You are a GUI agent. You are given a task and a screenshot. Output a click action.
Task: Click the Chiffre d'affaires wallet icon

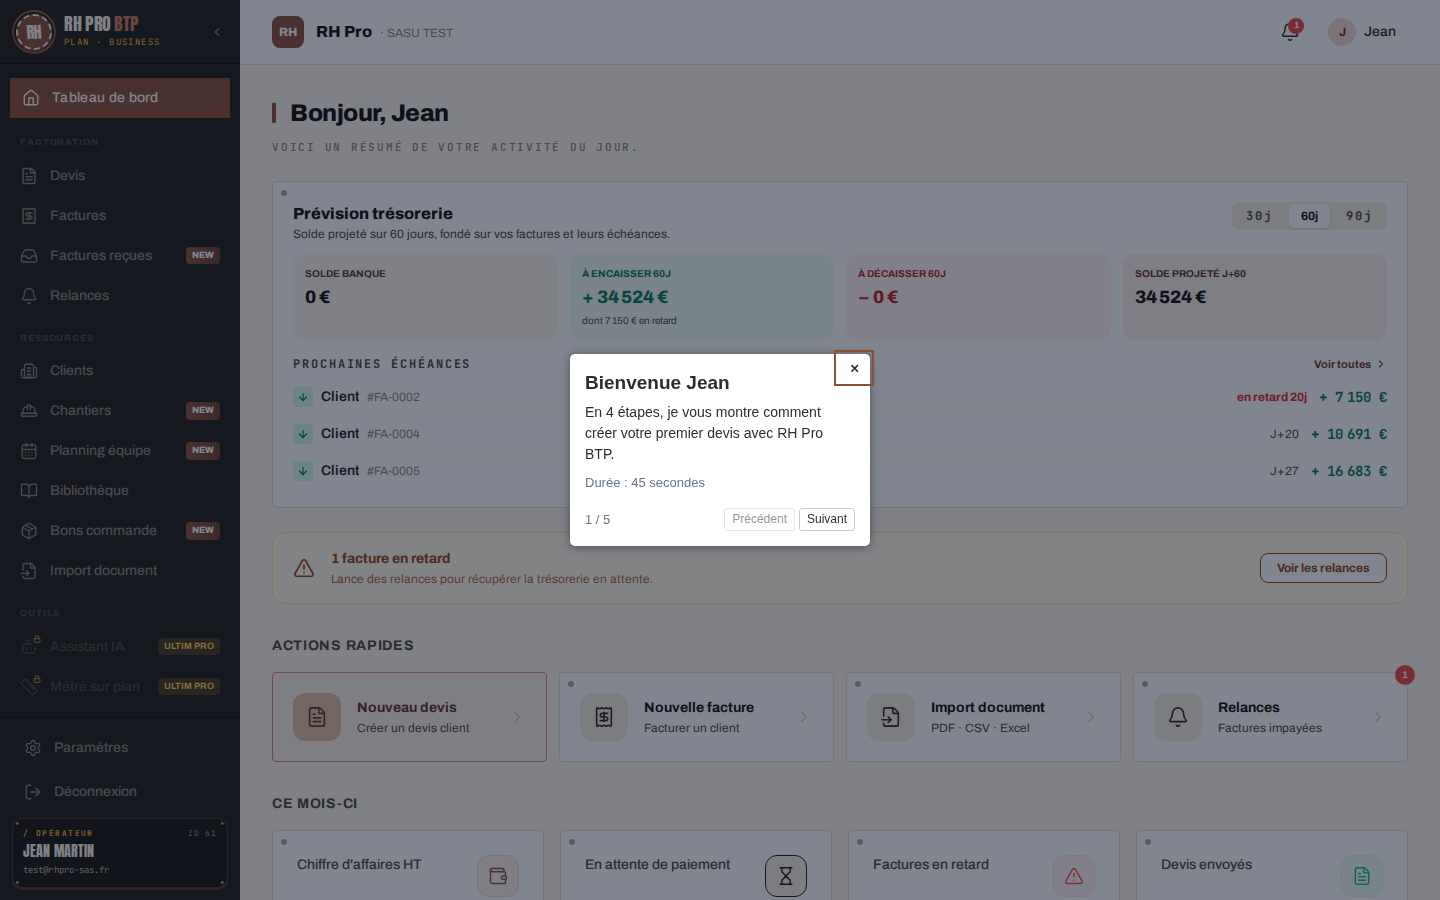point(498,876)
